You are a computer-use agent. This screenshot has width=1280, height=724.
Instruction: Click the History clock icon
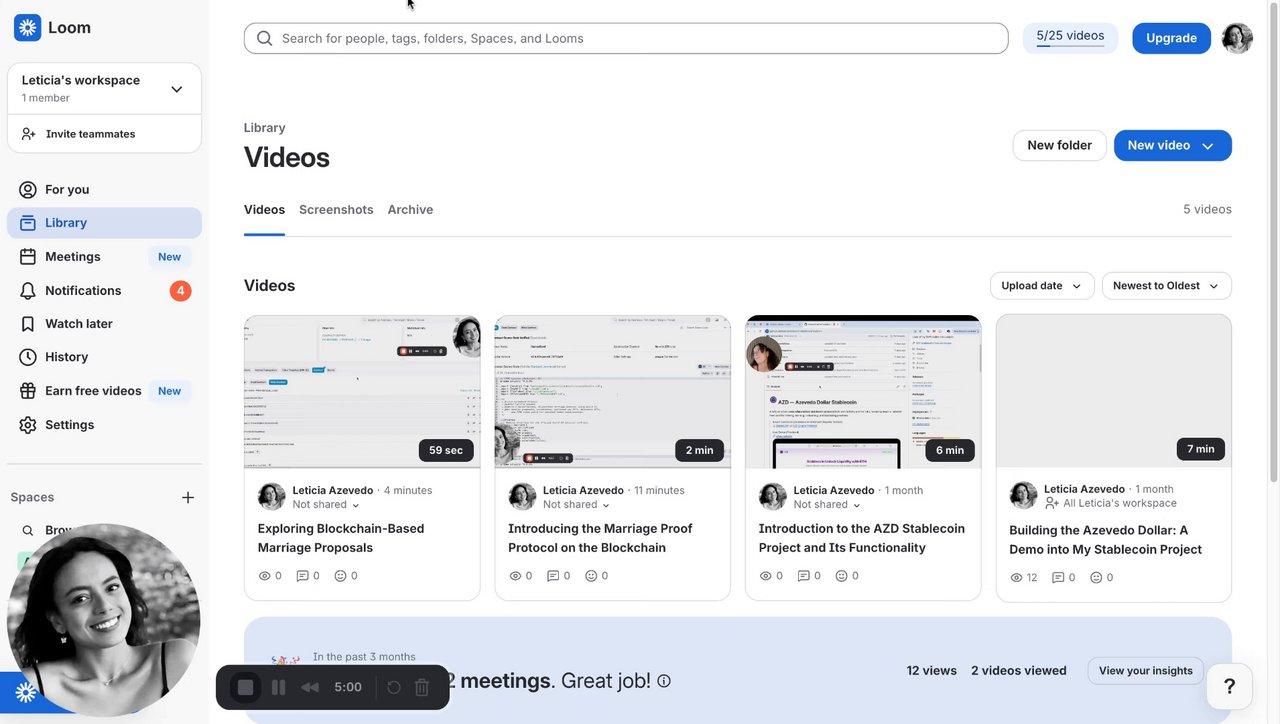pyautogui.click(x=28, y=357)
